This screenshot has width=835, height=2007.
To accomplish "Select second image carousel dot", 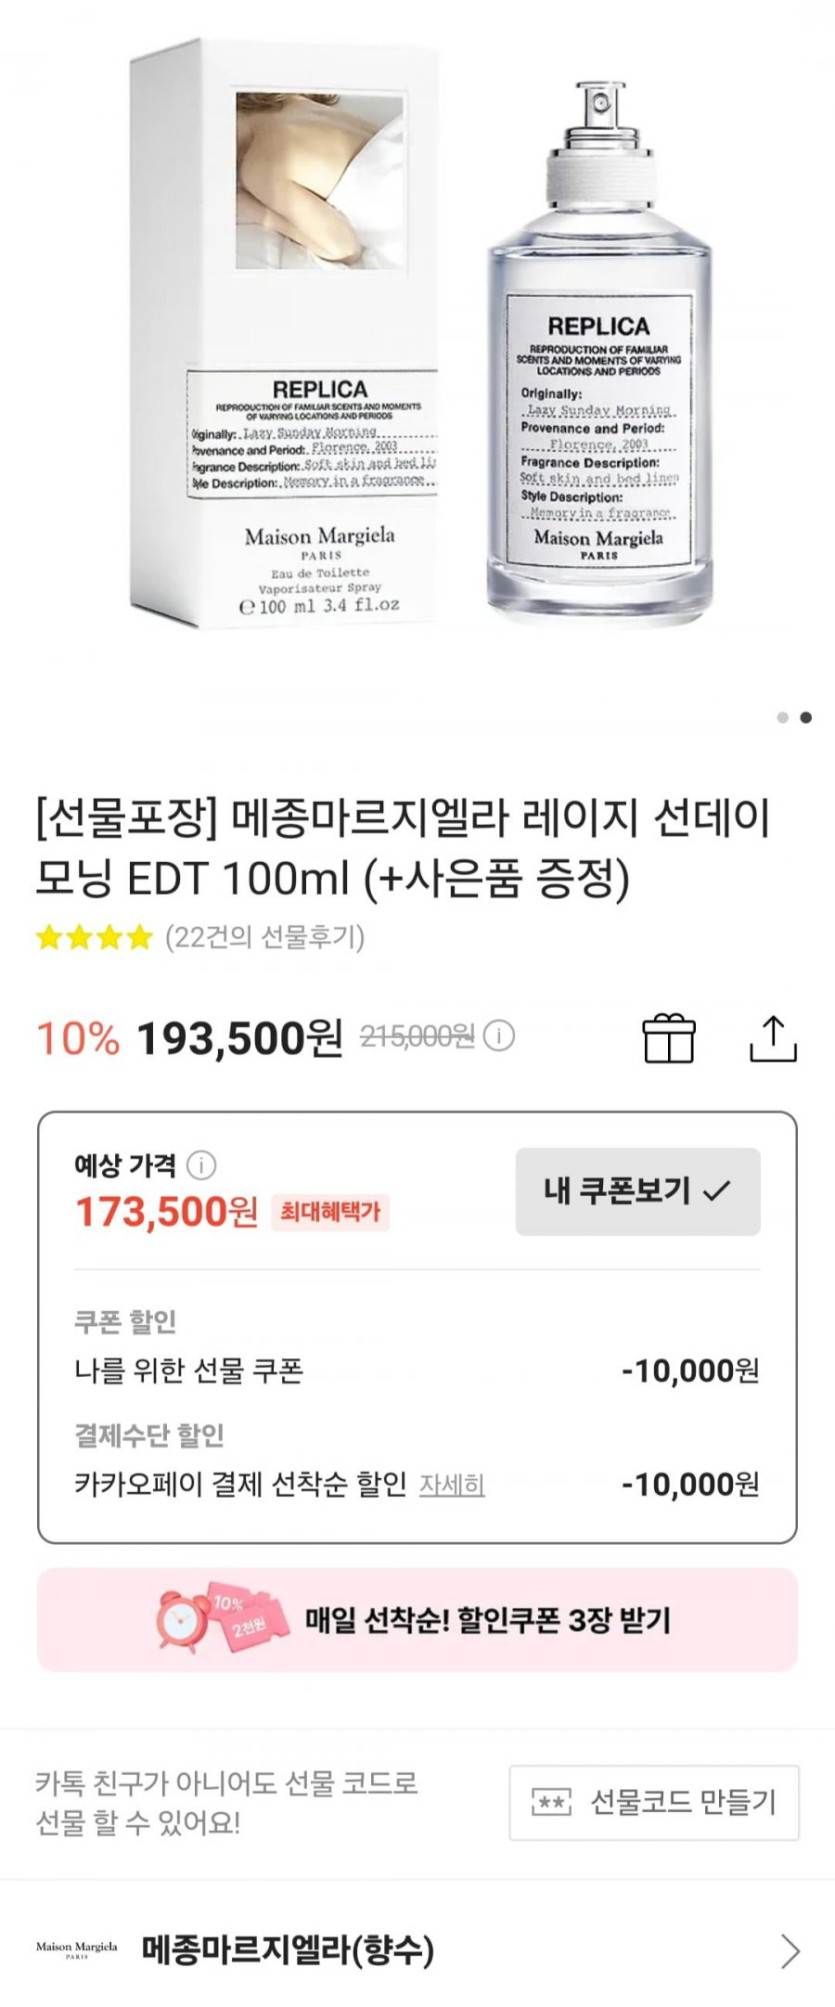I will (x=806, y=717).
